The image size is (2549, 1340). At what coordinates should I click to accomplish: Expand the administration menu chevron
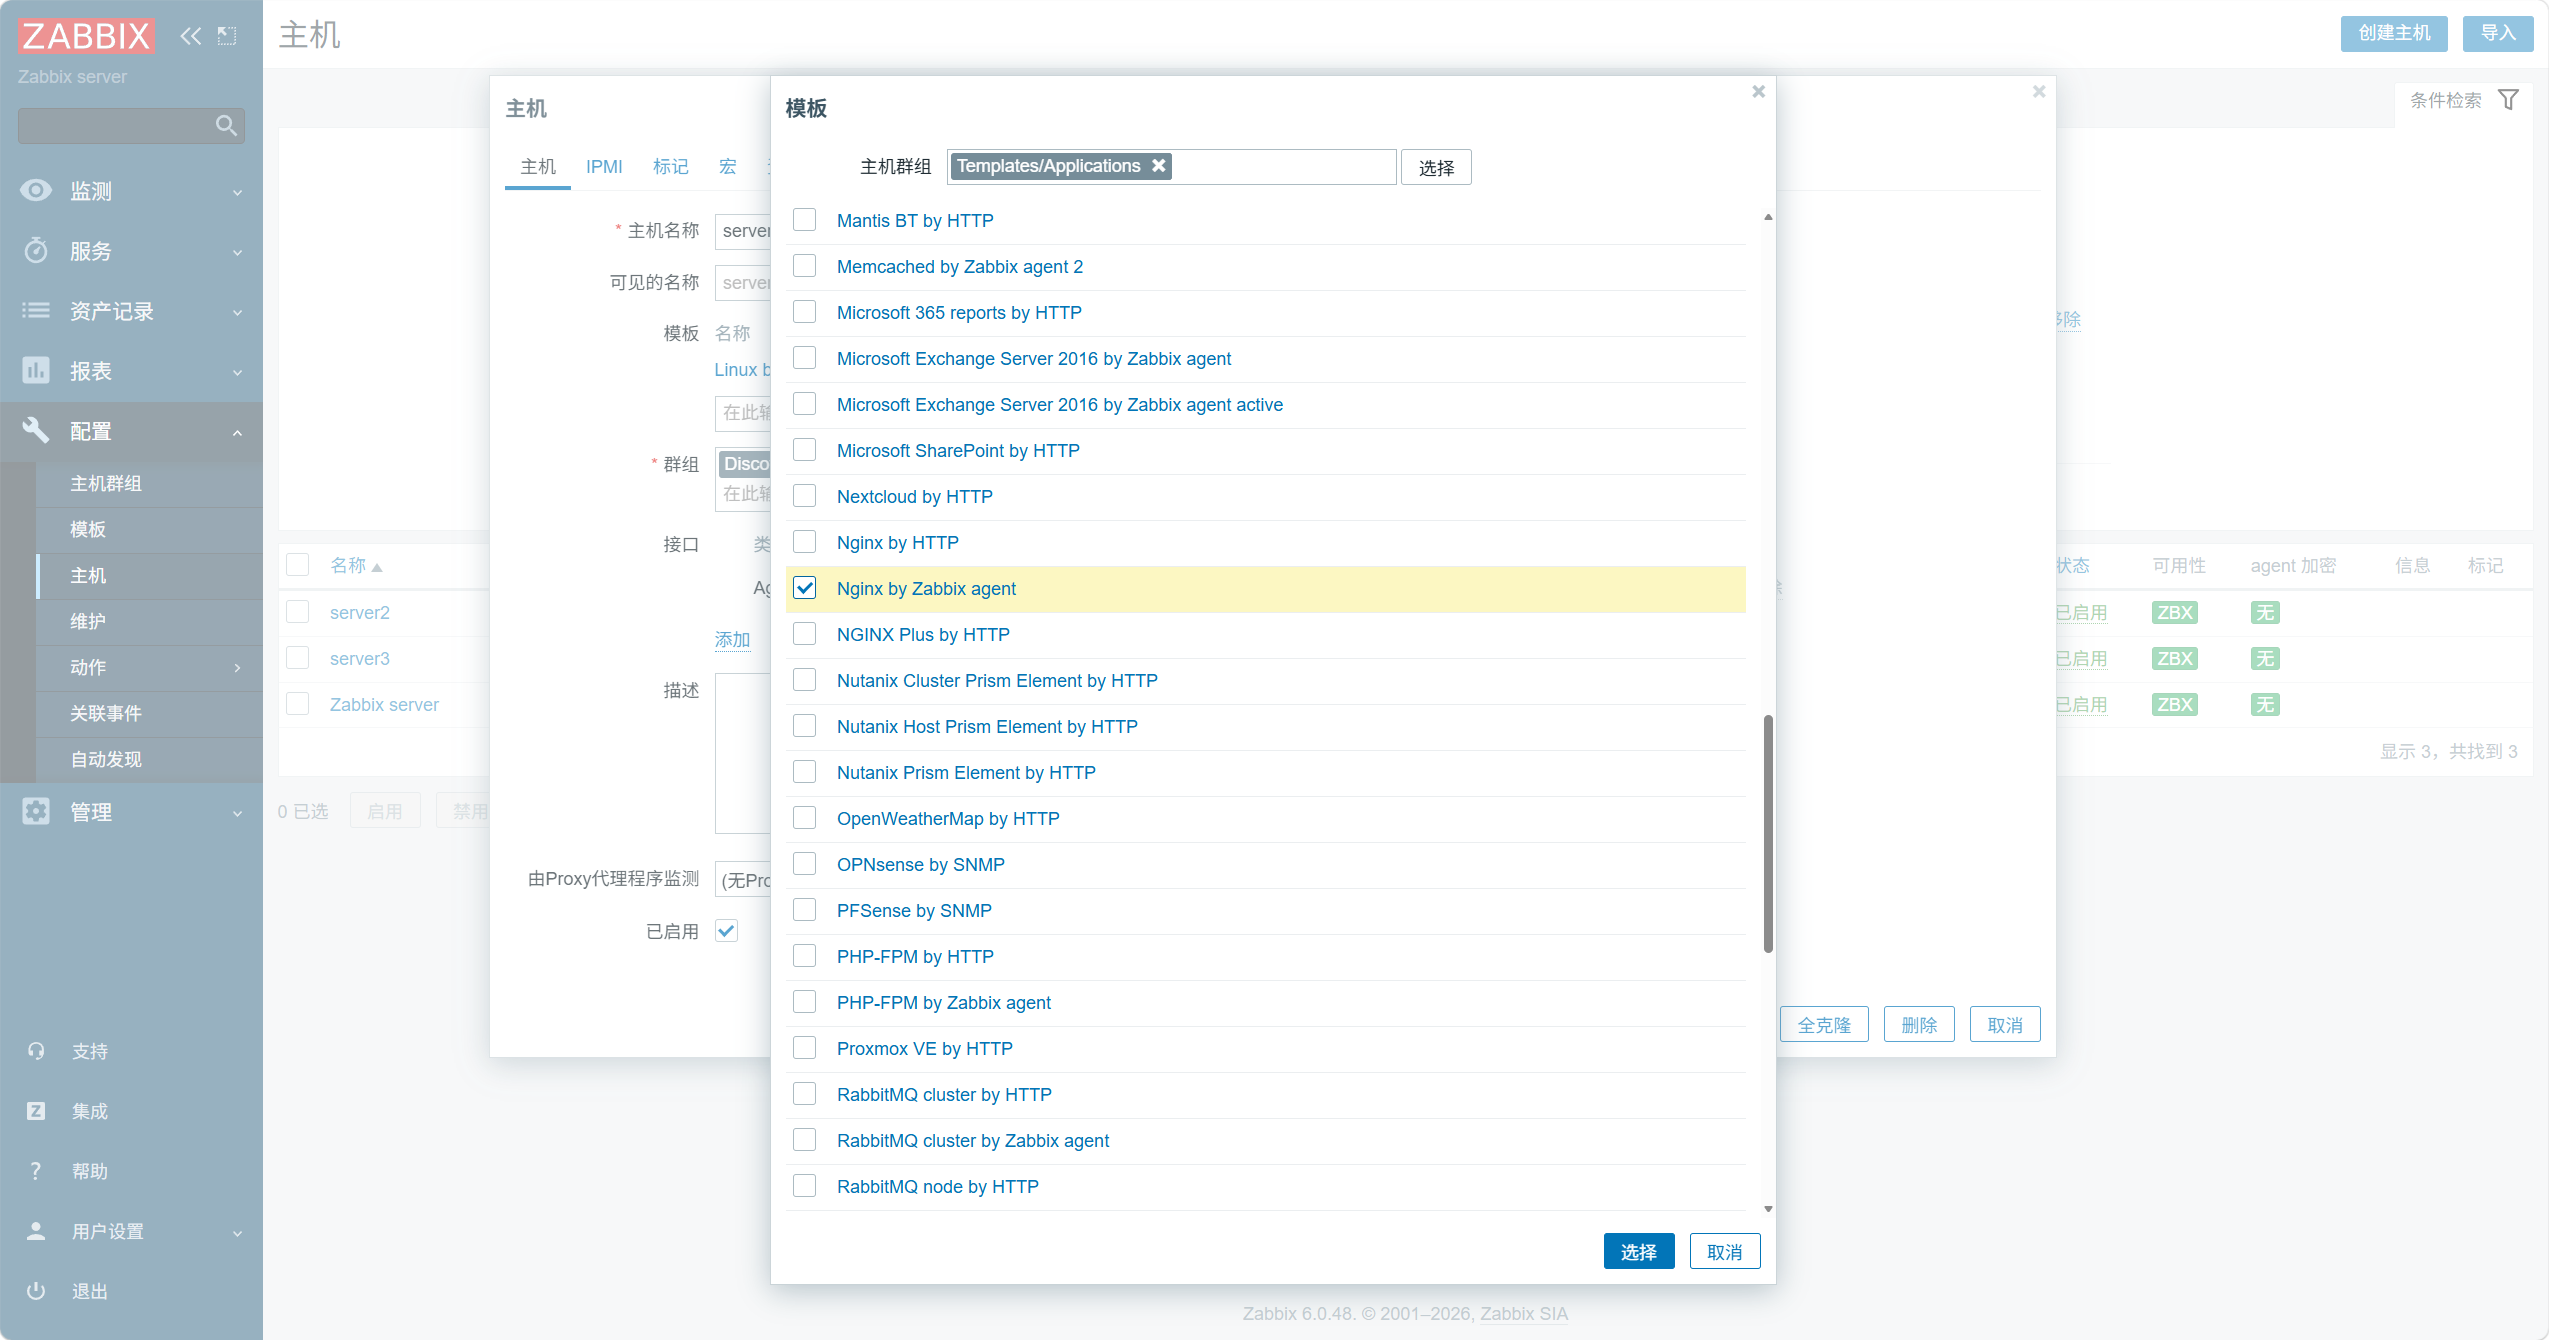tap(237, 813)
